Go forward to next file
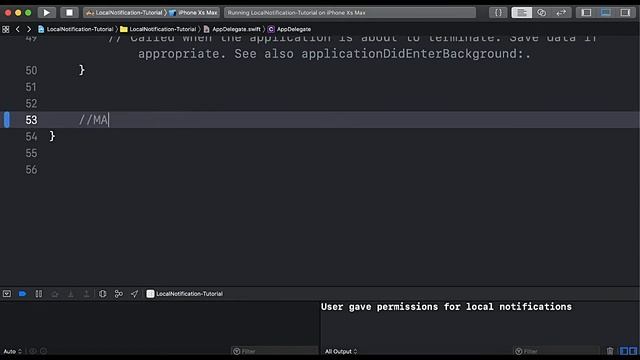This screenshot has height=360, width=640. coord(29,29)
